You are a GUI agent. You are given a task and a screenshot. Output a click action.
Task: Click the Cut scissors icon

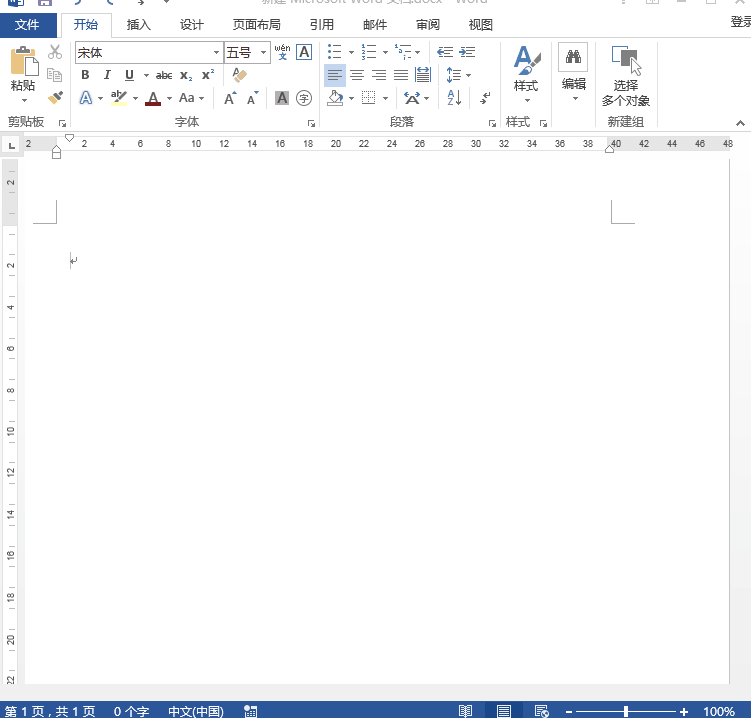55,52
